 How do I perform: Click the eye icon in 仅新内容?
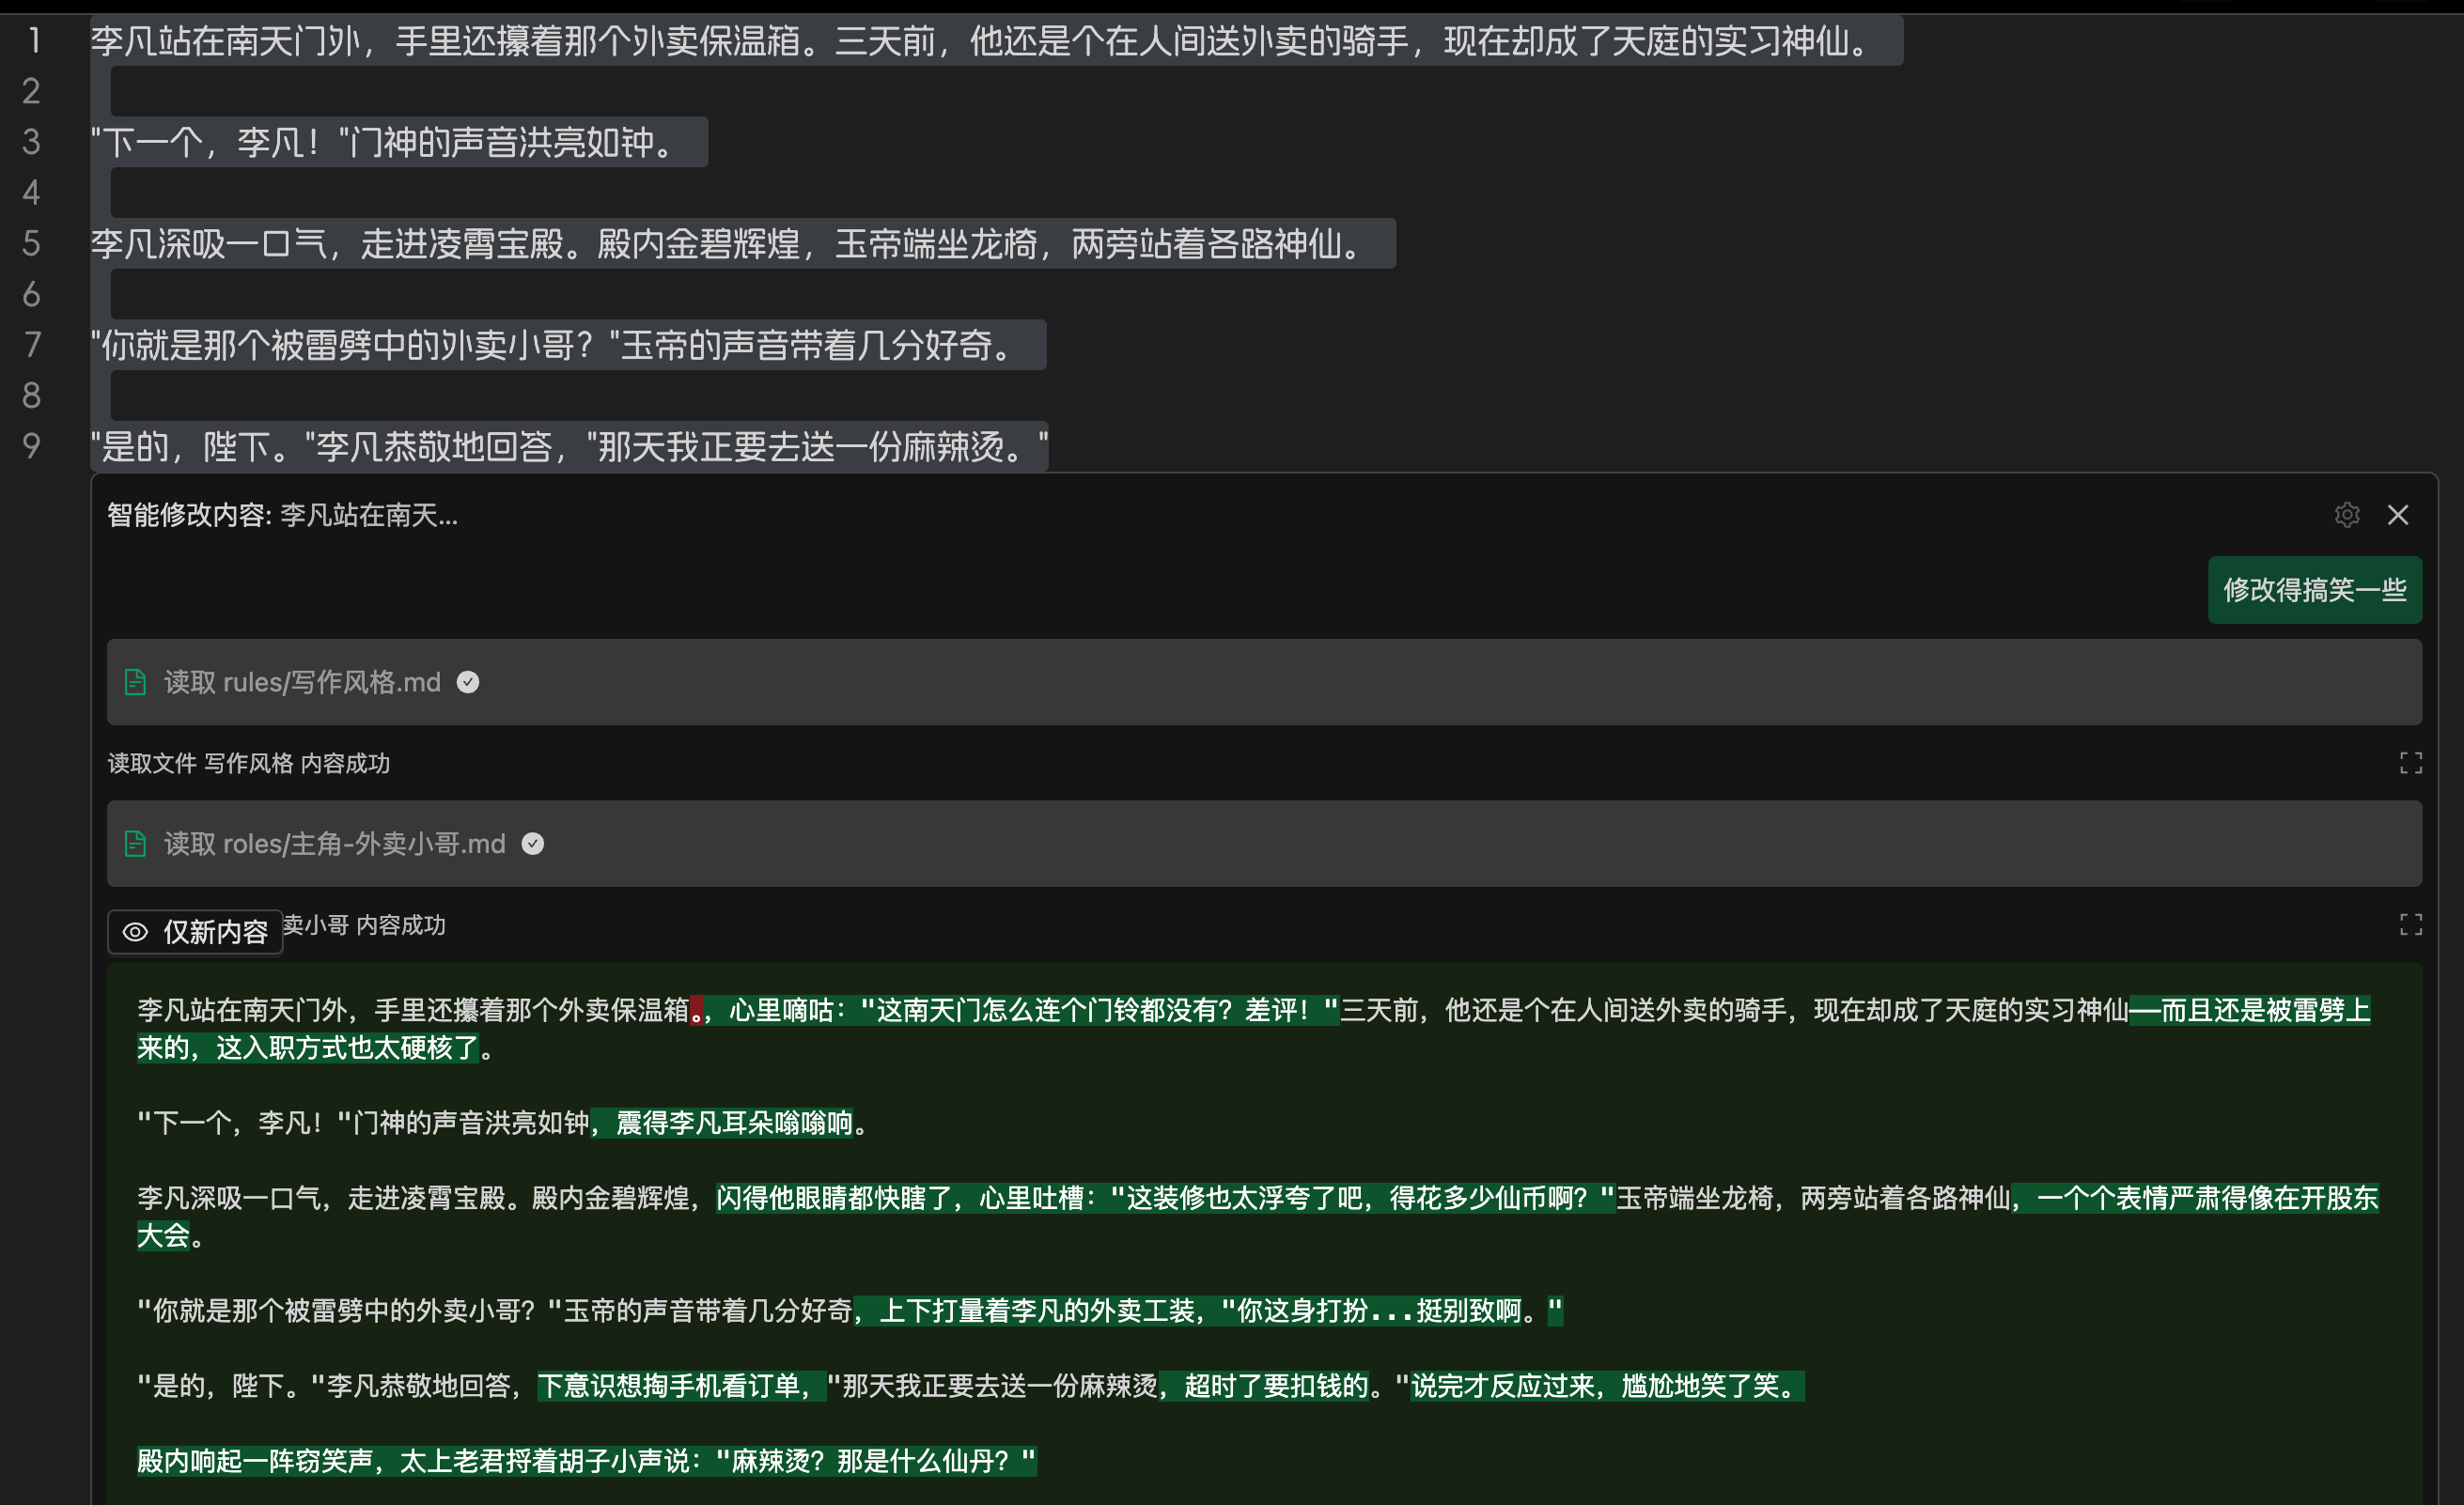(x=135, y=932)
